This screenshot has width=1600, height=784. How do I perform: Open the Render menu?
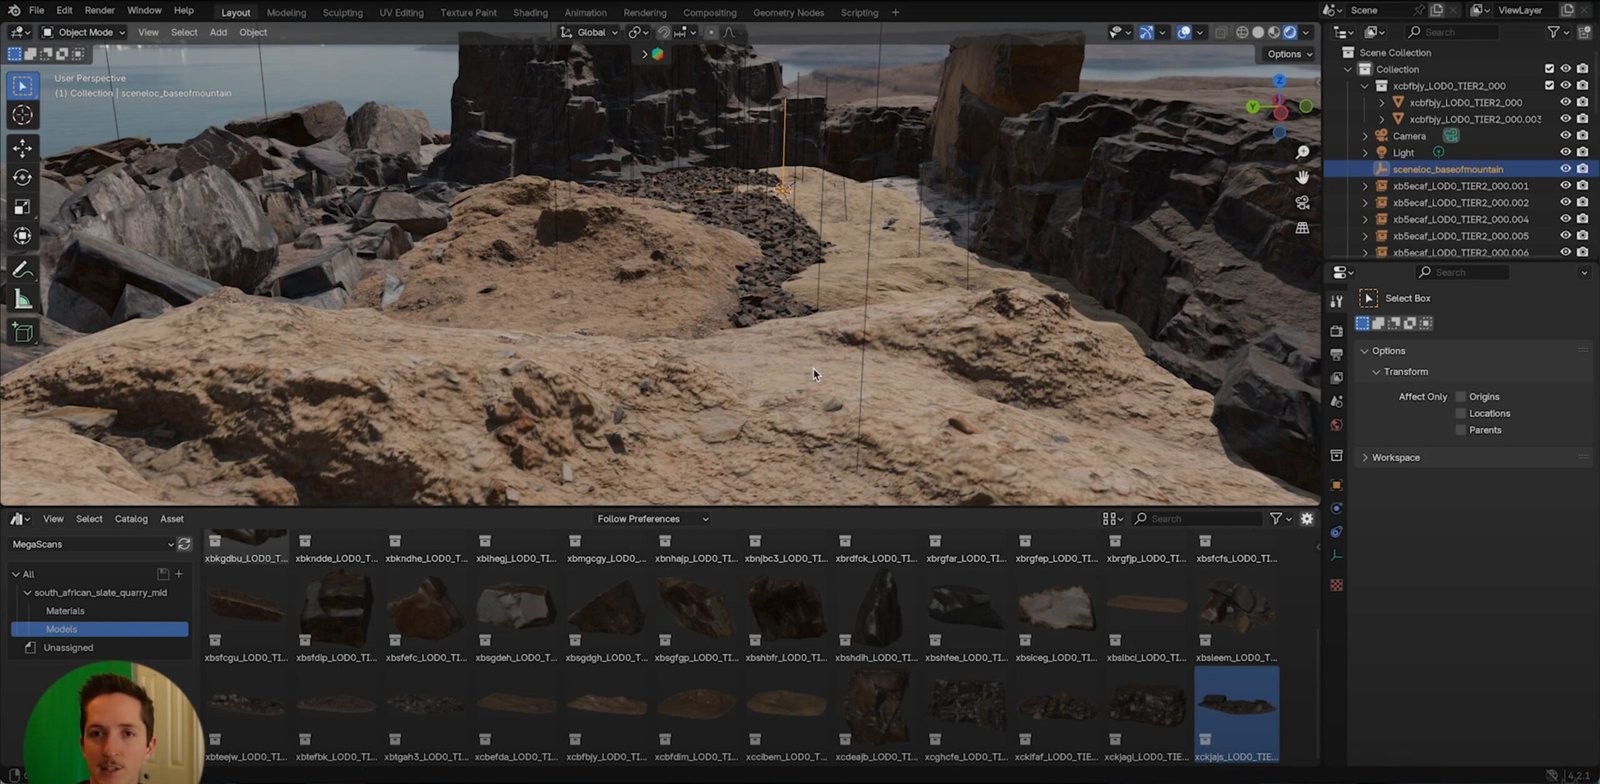(x=99, y=10)
